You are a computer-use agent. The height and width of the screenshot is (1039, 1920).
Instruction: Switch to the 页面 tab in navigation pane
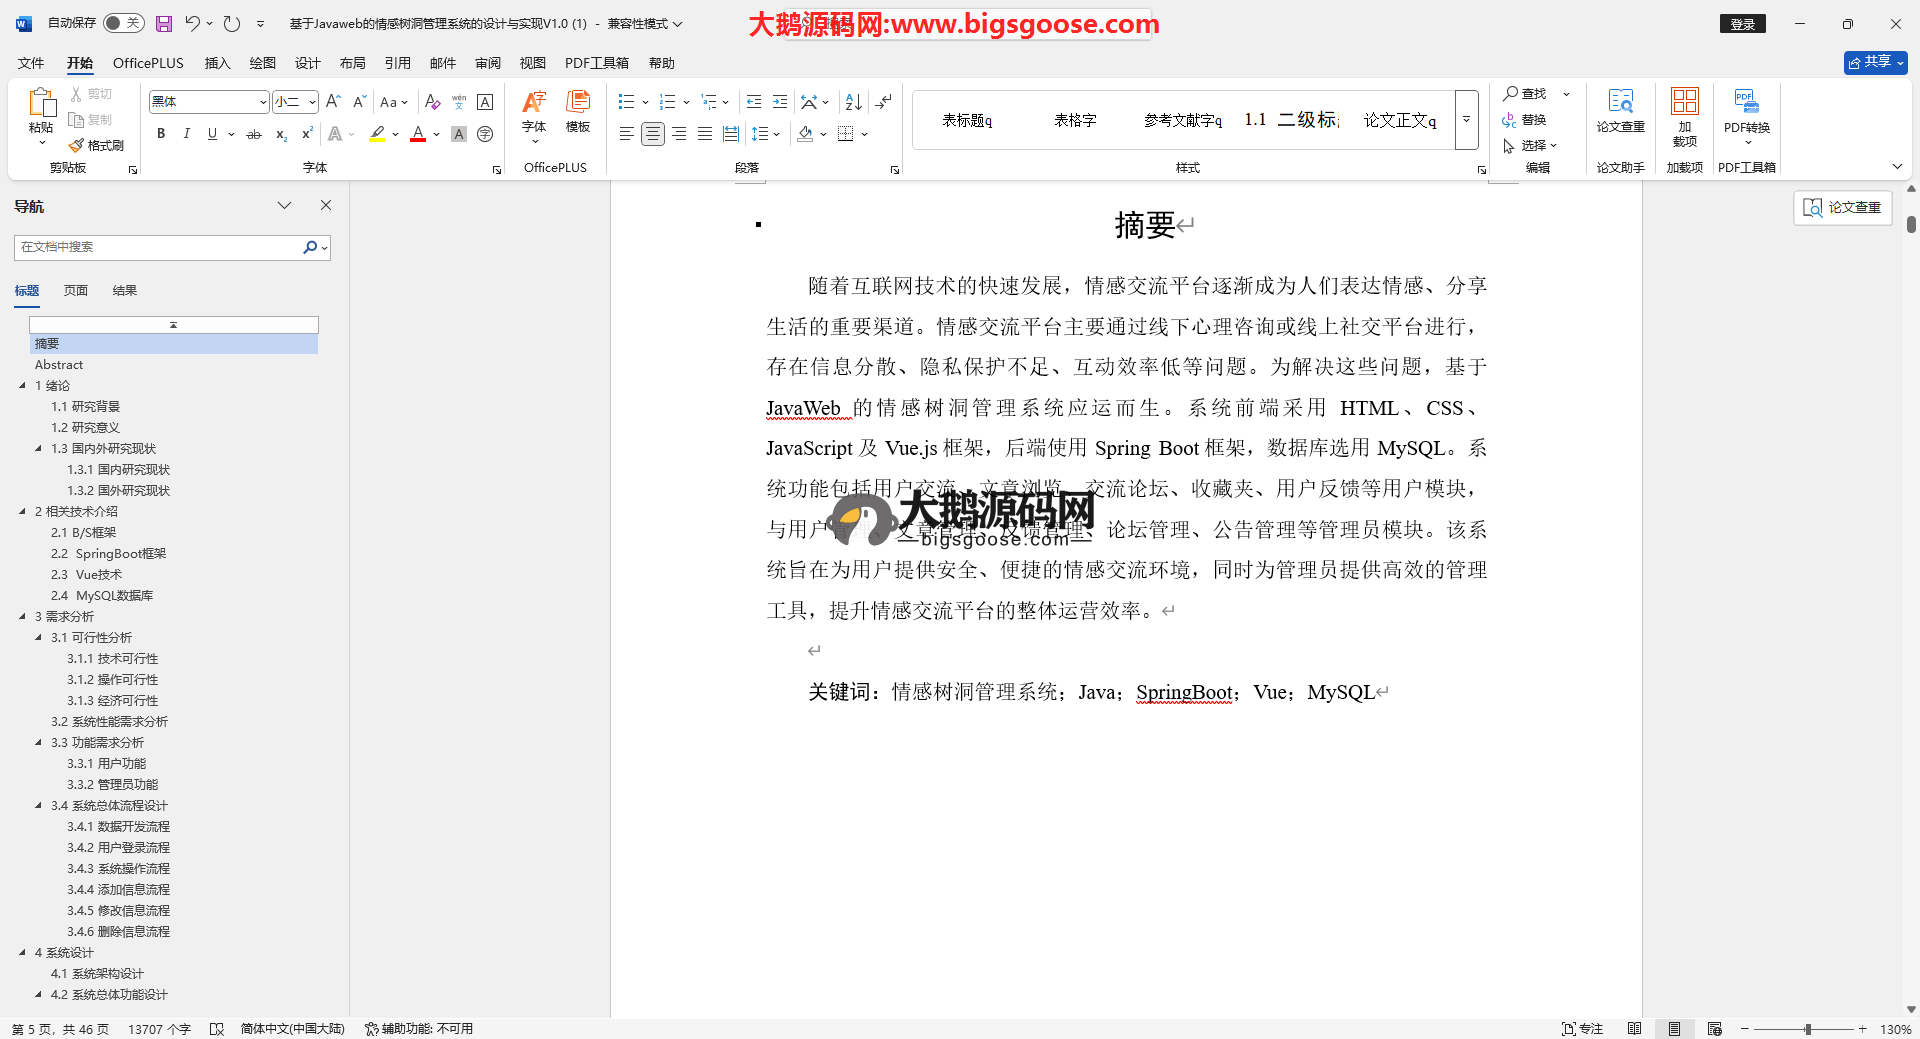pyautogui.click(x=76, y=291)
